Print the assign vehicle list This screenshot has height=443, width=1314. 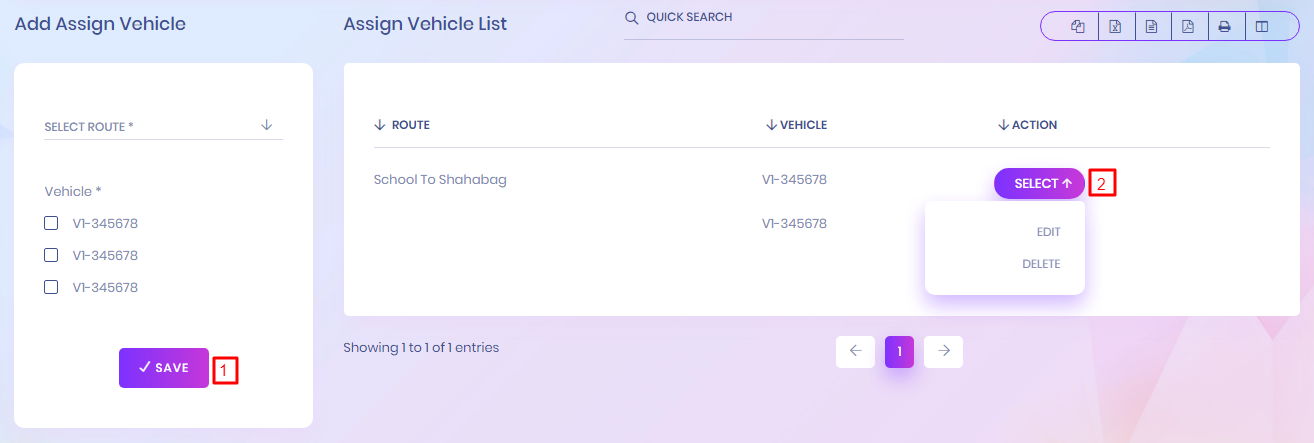point(1224,26)
